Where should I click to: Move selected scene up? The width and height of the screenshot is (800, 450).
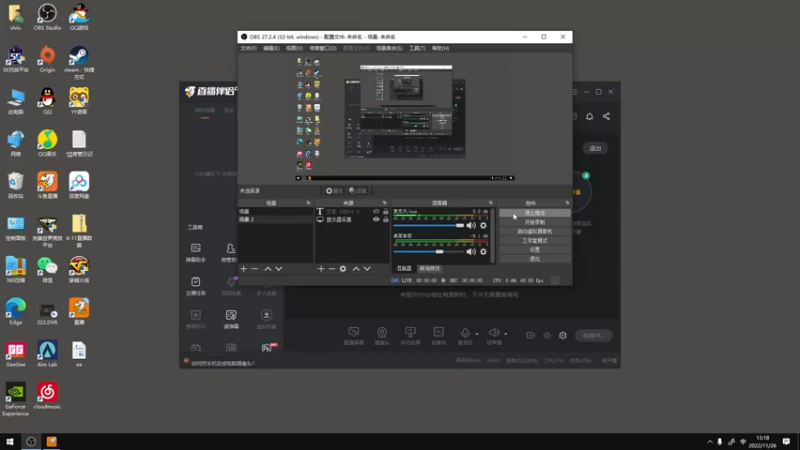(267, 268)
